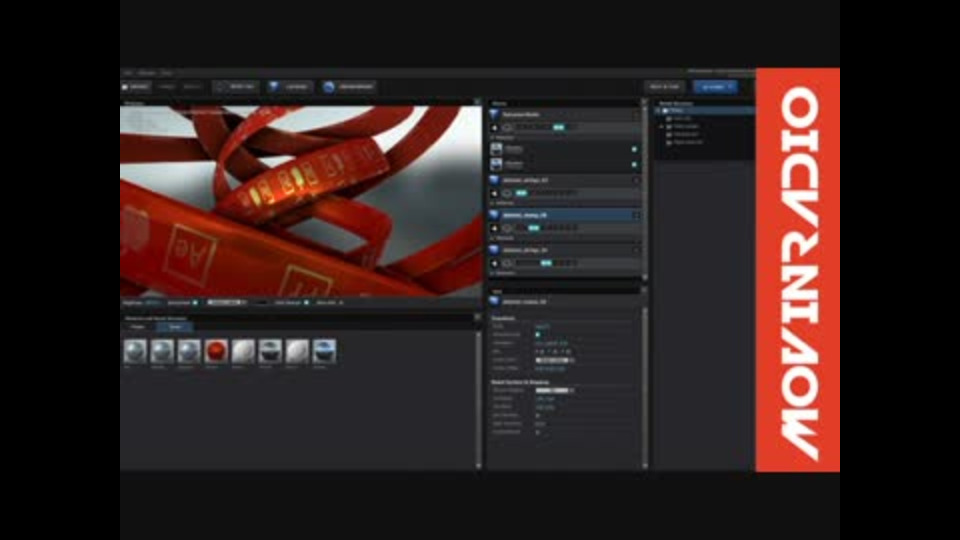Click the home icon under the highlighted scene group

tap(495, 228)
